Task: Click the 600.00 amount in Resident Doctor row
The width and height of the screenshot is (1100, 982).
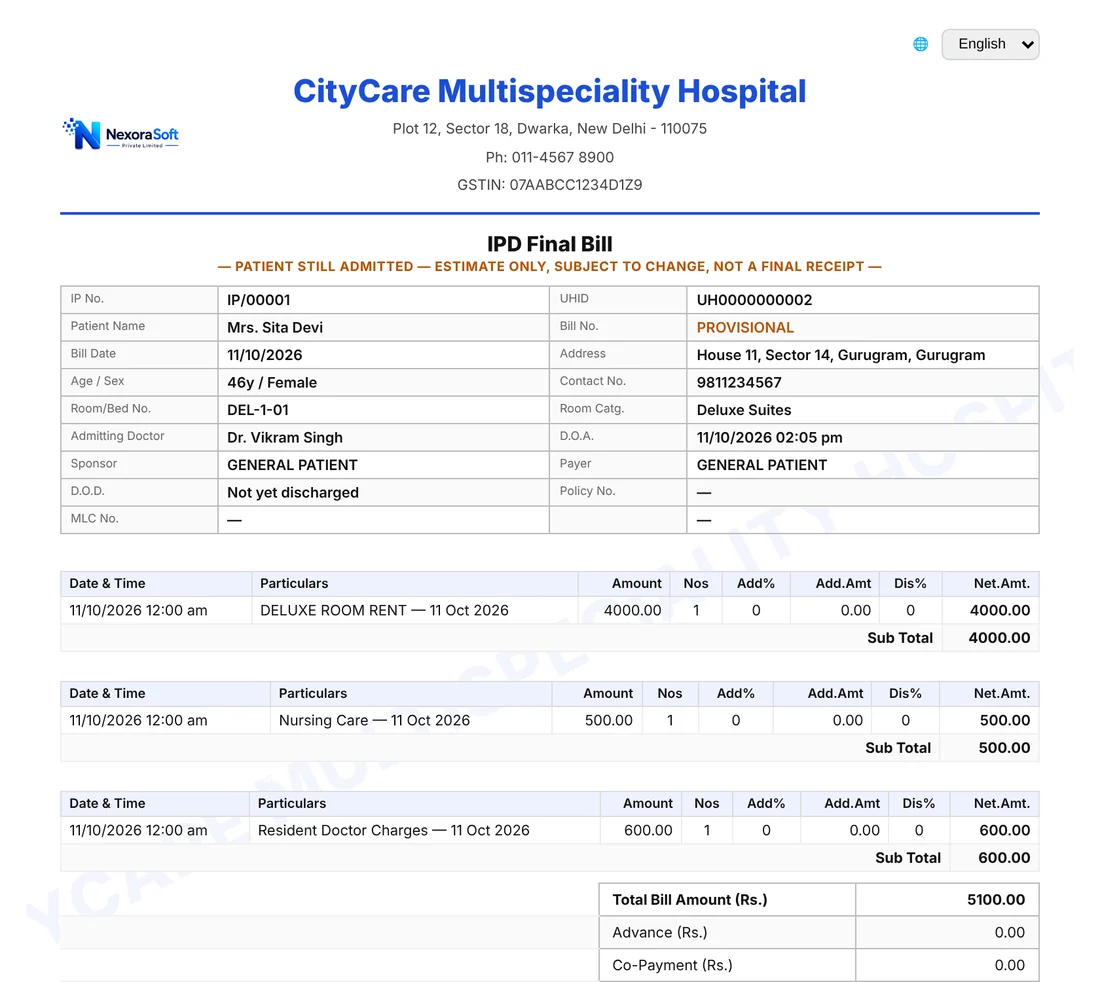Action: point(648,830)
